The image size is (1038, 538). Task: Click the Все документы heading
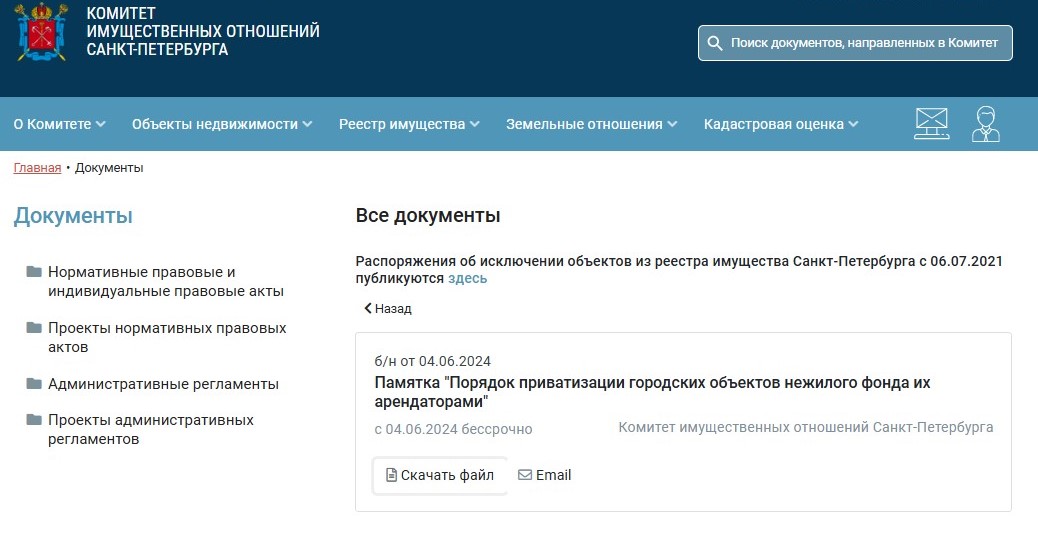pos(428,216)
